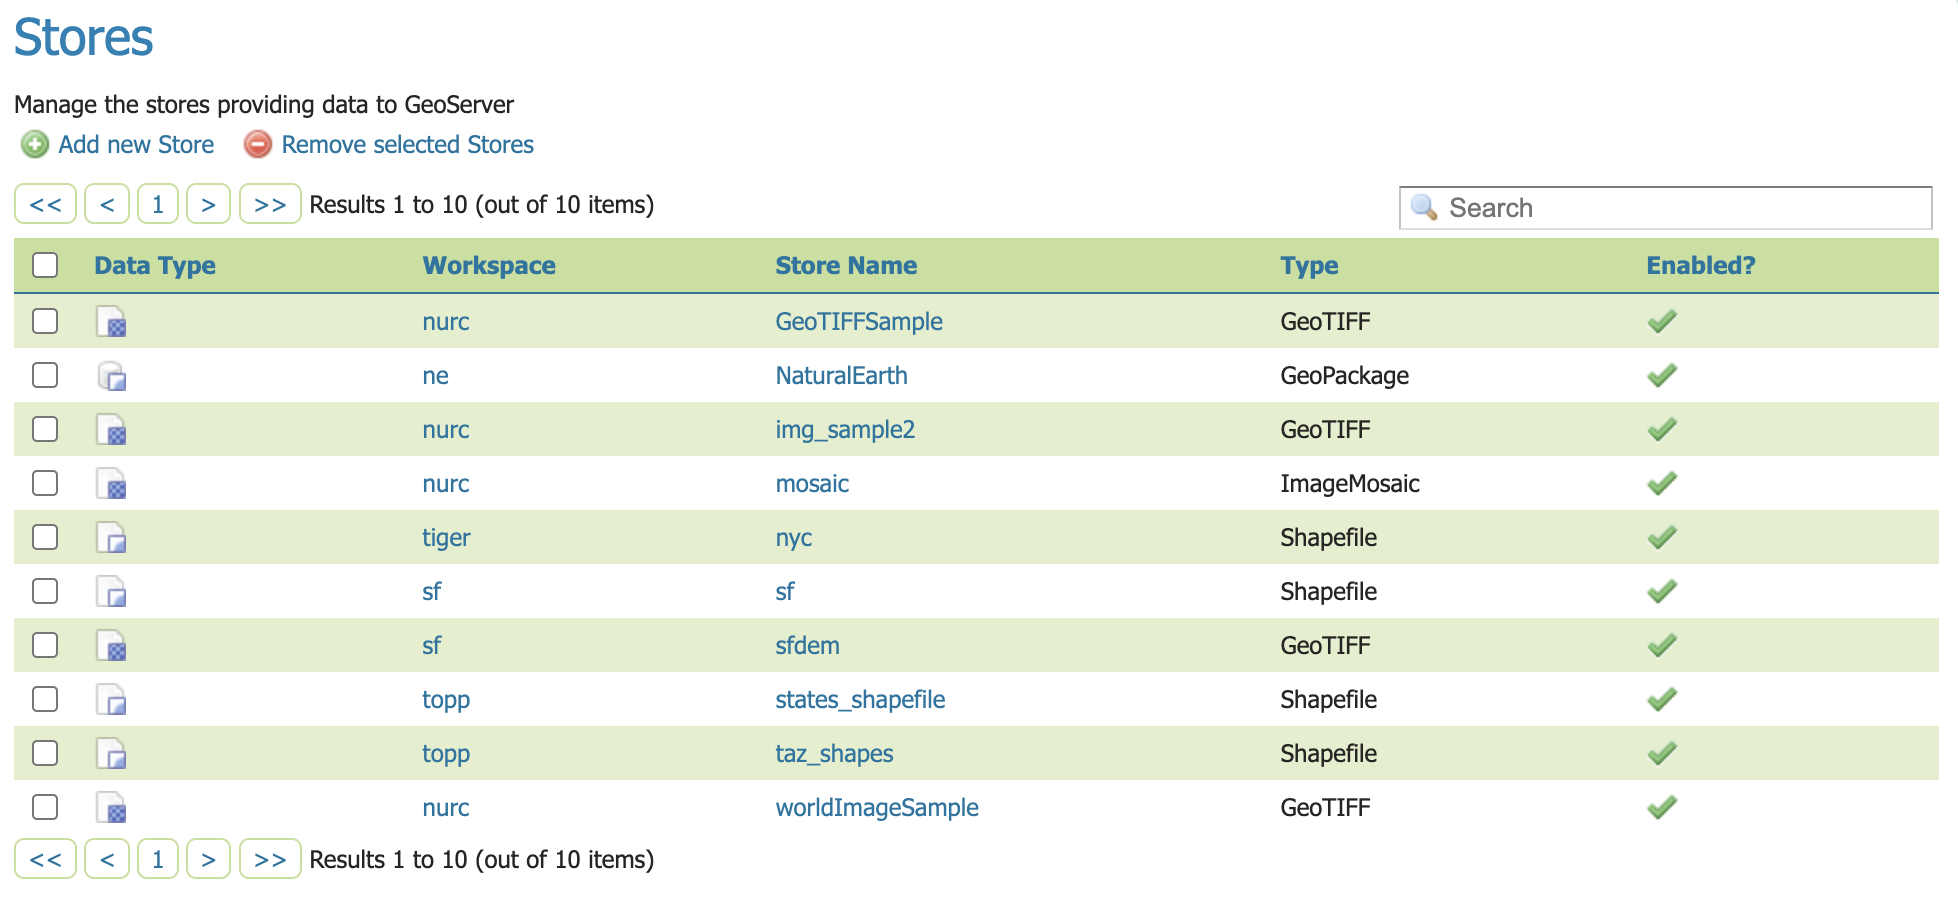This screenshot has height=902, width=1958.
Task: Click the green Add new Store icon
Action: point(35,145)
